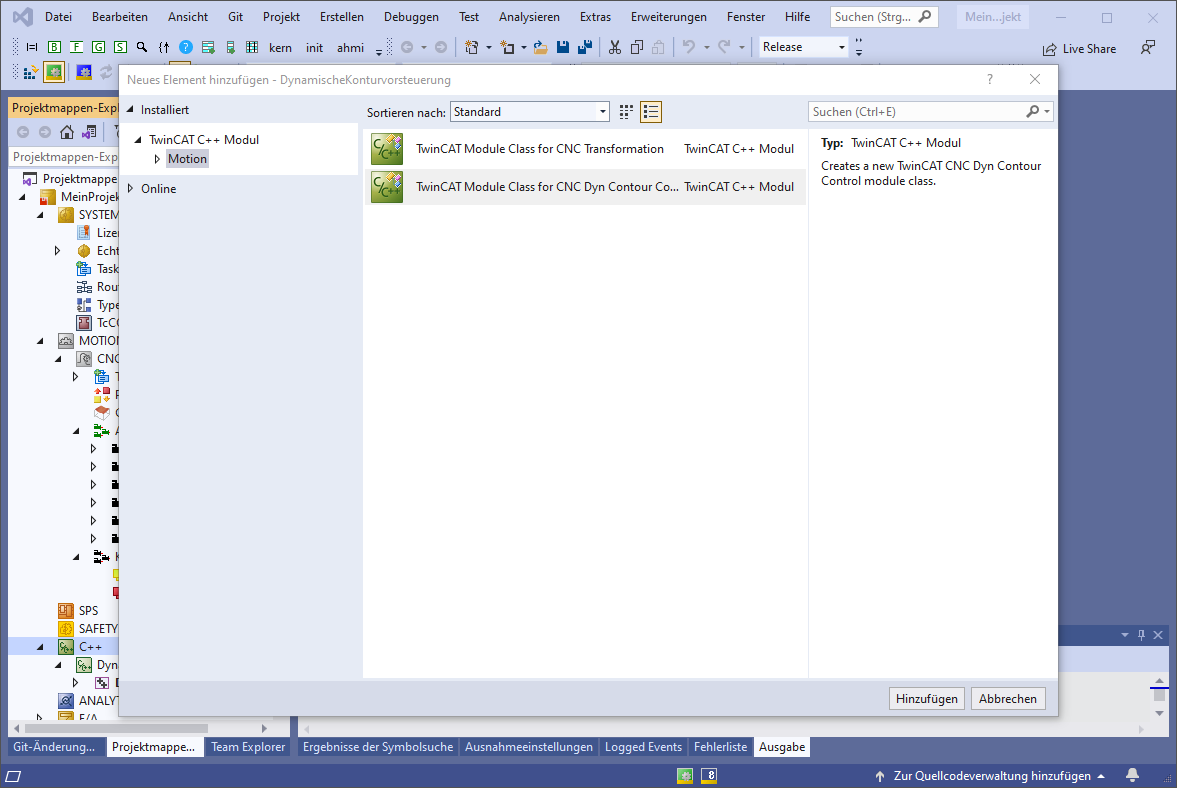
Task: Open the Bearbeiten menu
Action: (x=119, y=17)
